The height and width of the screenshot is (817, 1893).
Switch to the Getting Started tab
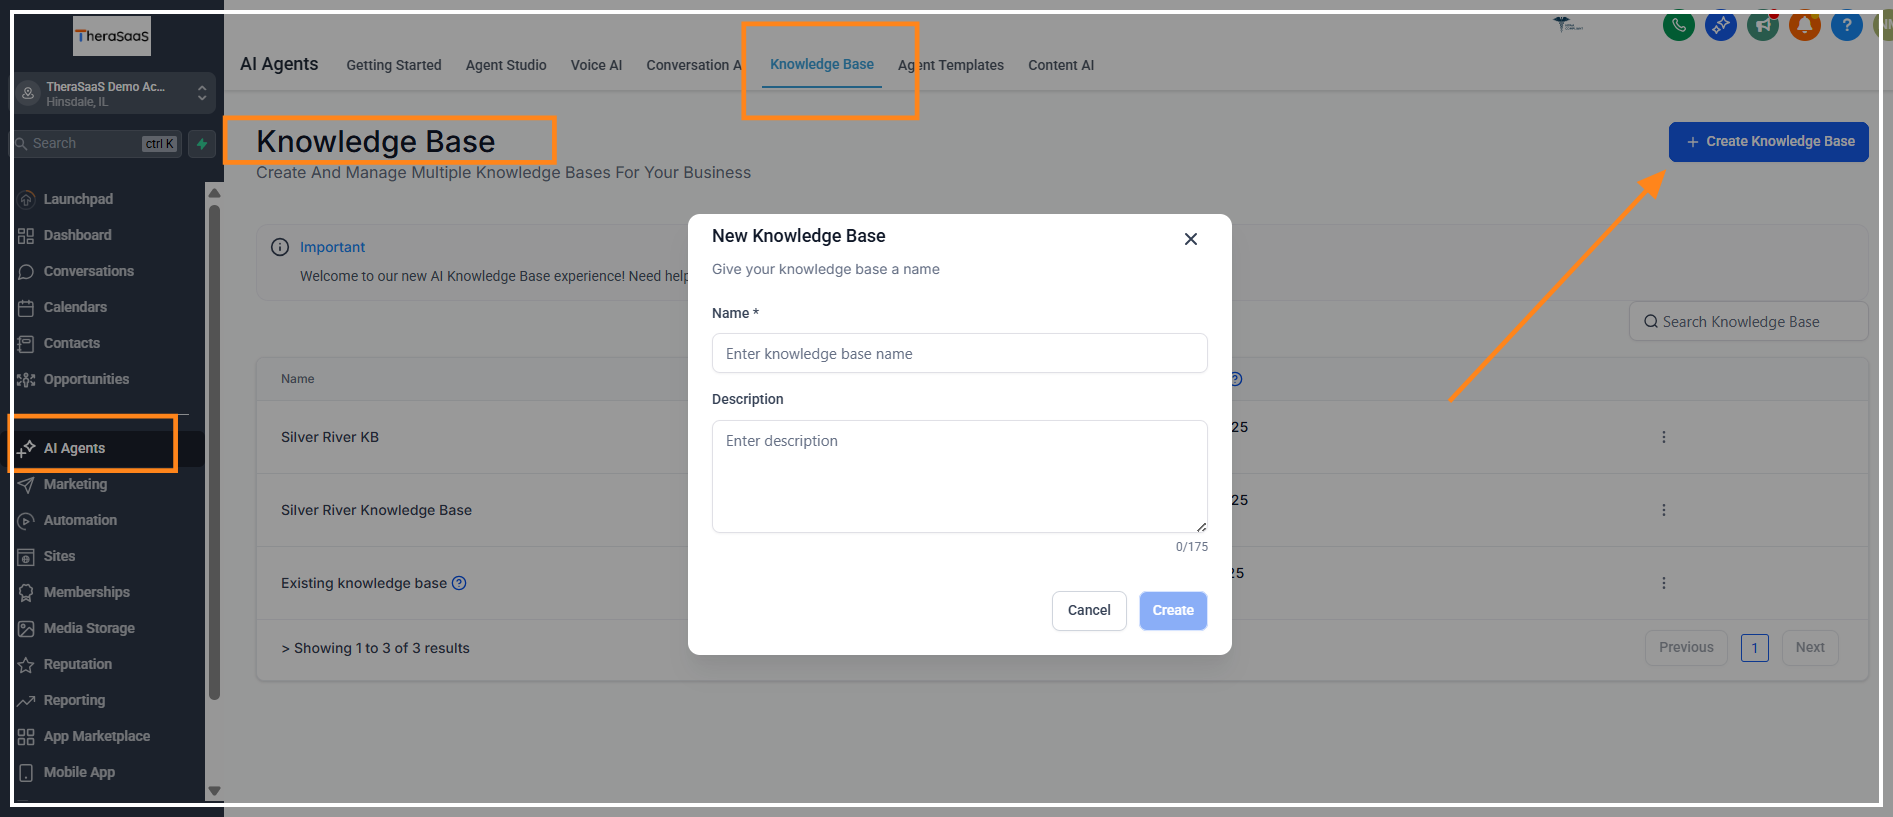(394, 65)
